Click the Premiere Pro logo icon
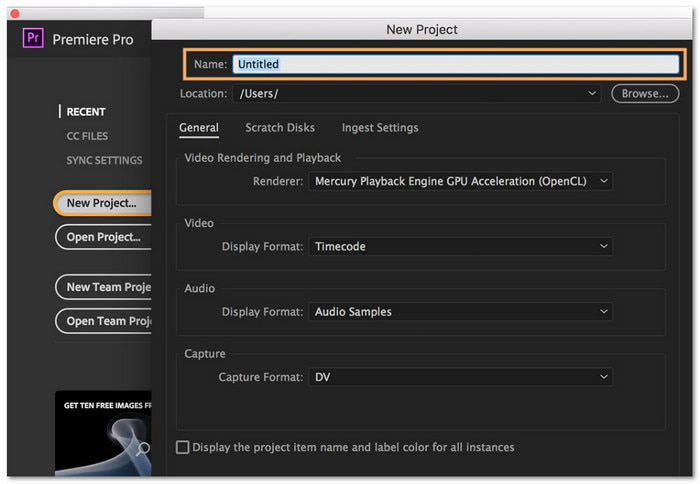 point(33,38)
